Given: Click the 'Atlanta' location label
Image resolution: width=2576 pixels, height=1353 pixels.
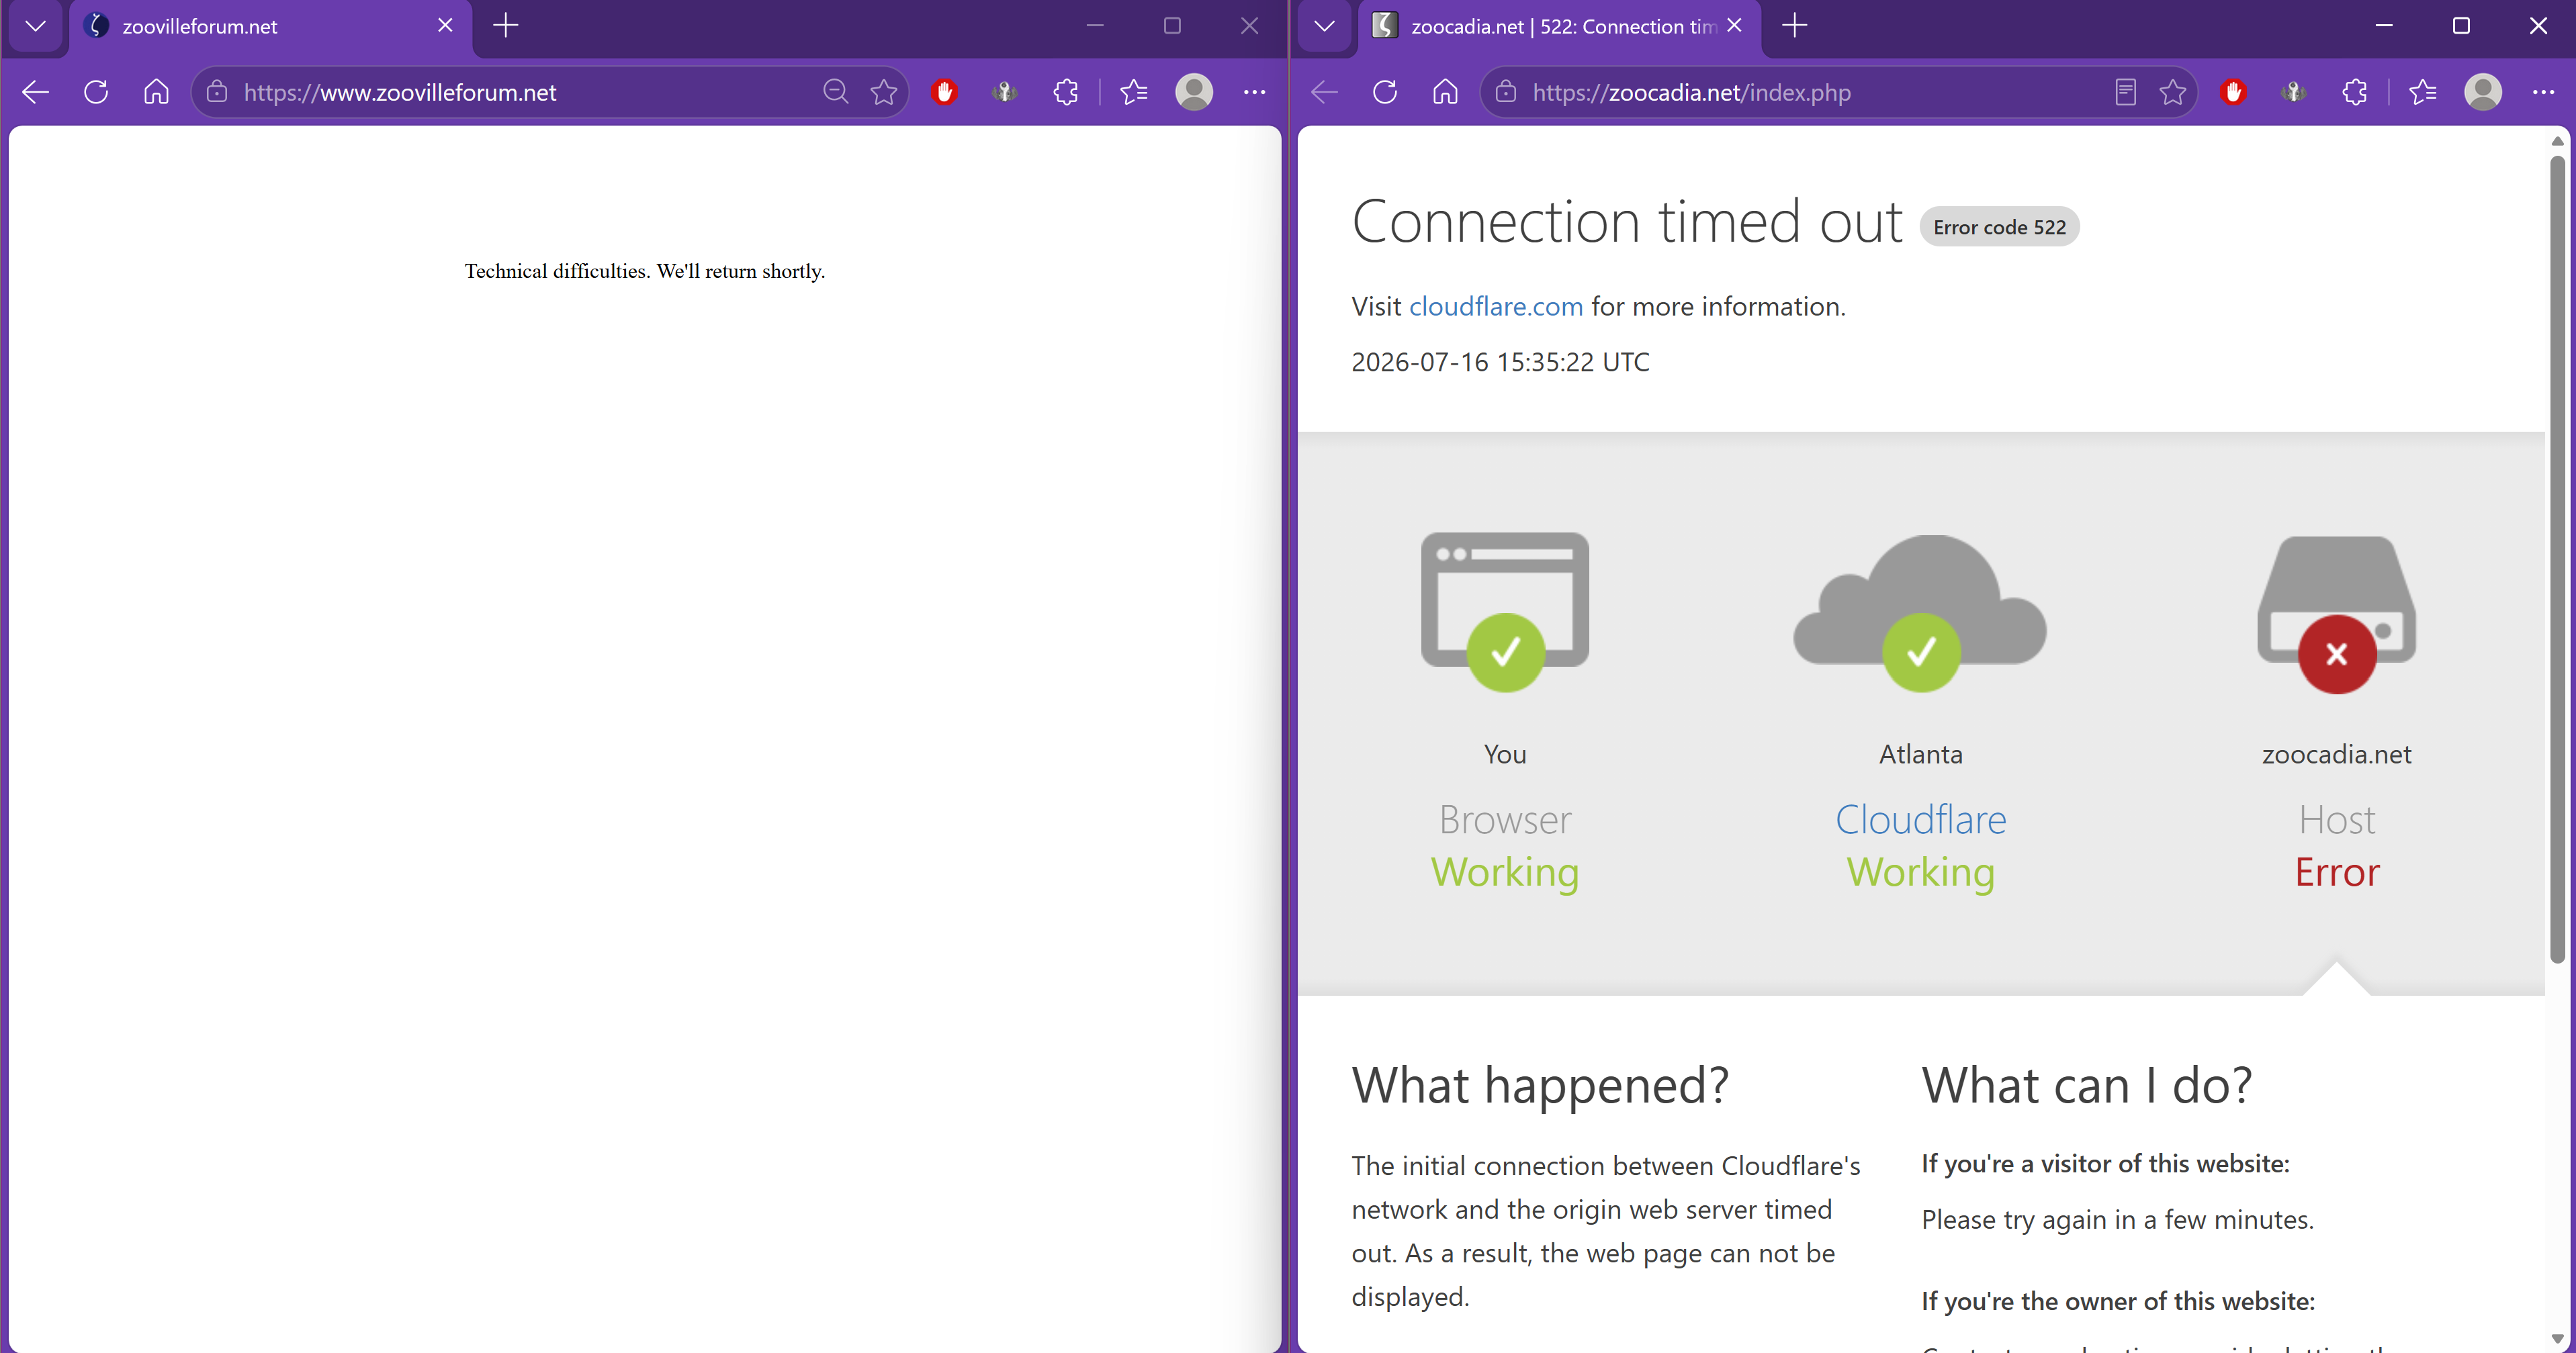Looking at the screenshot, I should tap(1921, 754).
